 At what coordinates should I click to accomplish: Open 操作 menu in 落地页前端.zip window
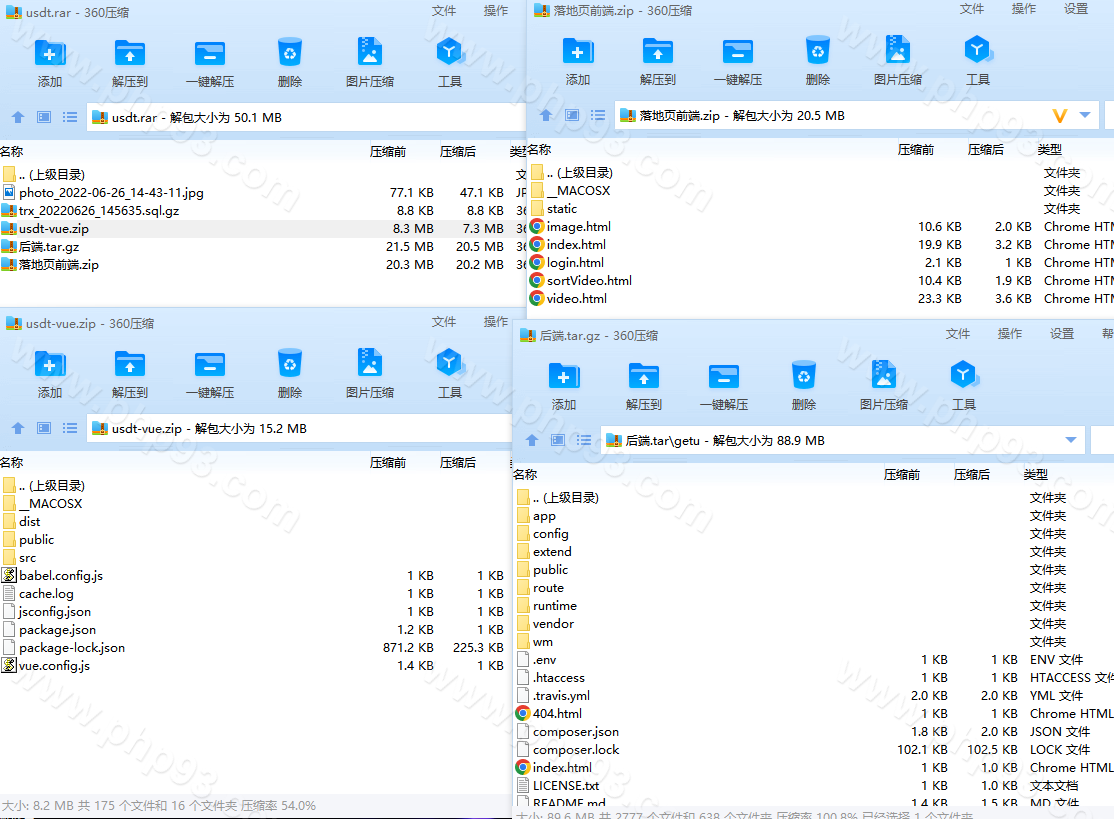click(x=1024, y=9)
